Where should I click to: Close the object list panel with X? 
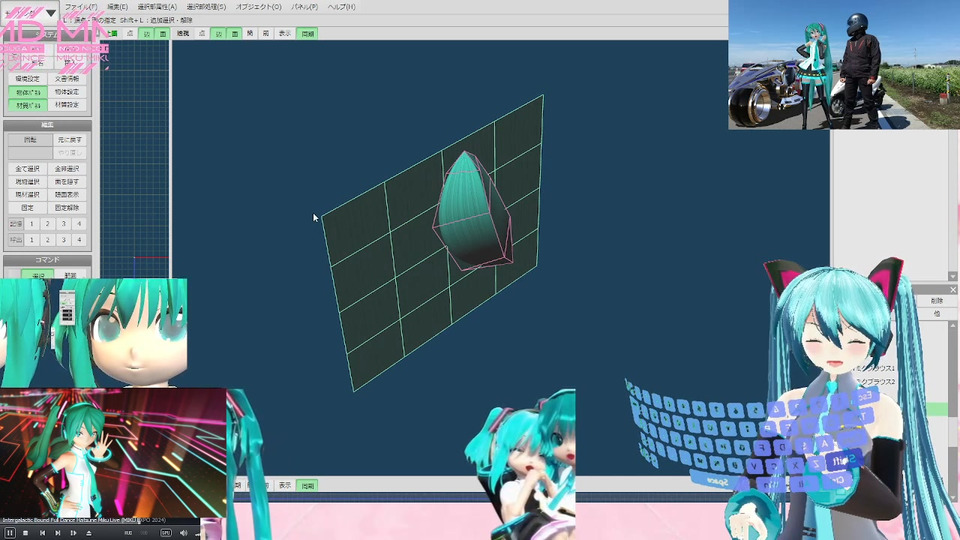pos(953,290)
